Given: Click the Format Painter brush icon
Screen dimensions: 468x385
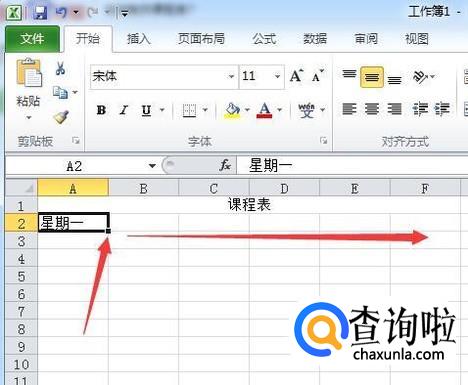Looking at the screenshot, I should pos(61,117).
